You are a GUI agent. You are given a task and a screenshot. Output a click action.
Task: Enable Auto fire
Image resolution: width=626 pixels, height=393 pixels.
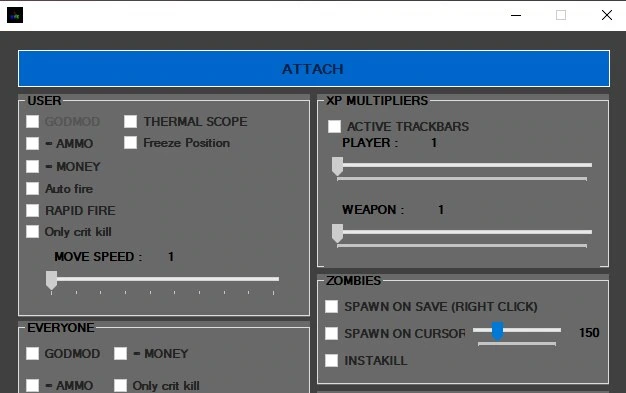pos(32,189)
